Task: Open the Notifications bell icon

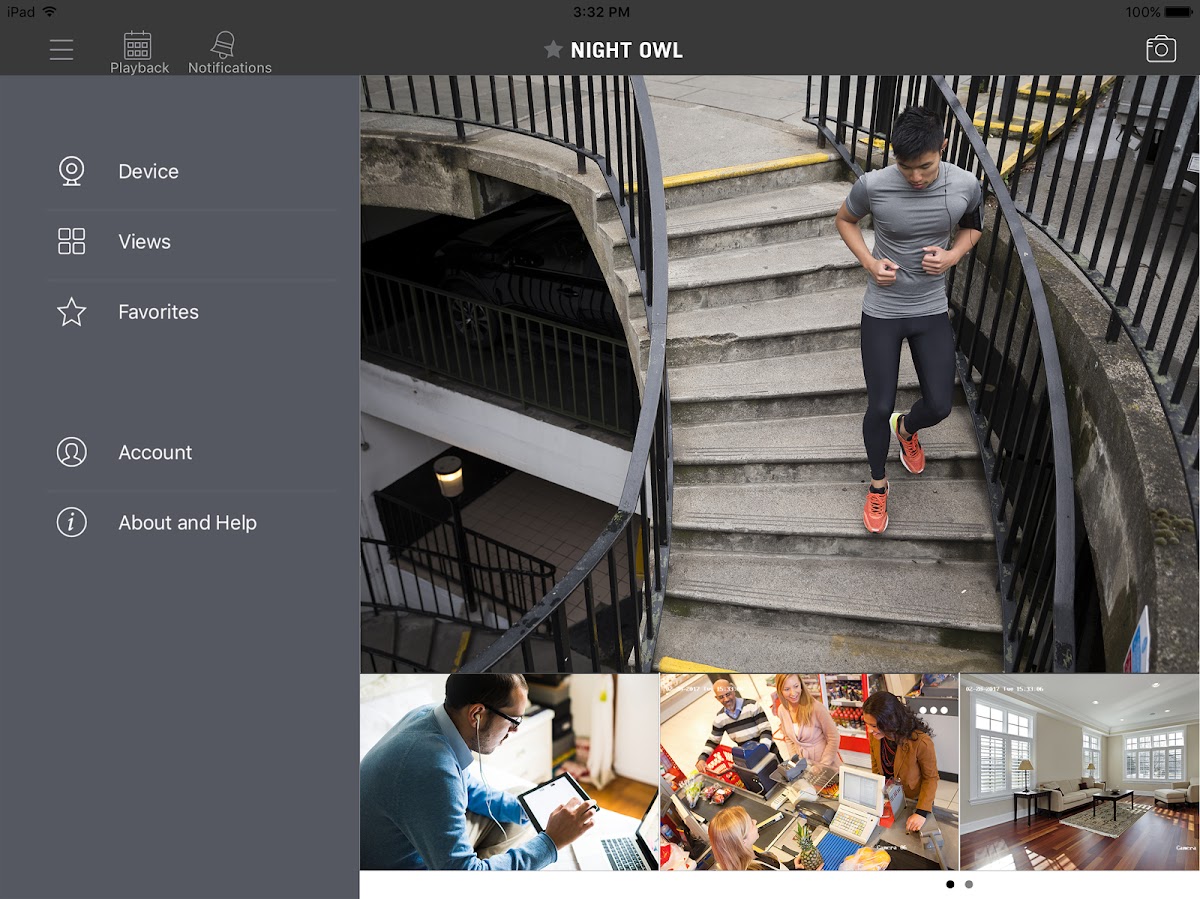Action: coord(223,46)
